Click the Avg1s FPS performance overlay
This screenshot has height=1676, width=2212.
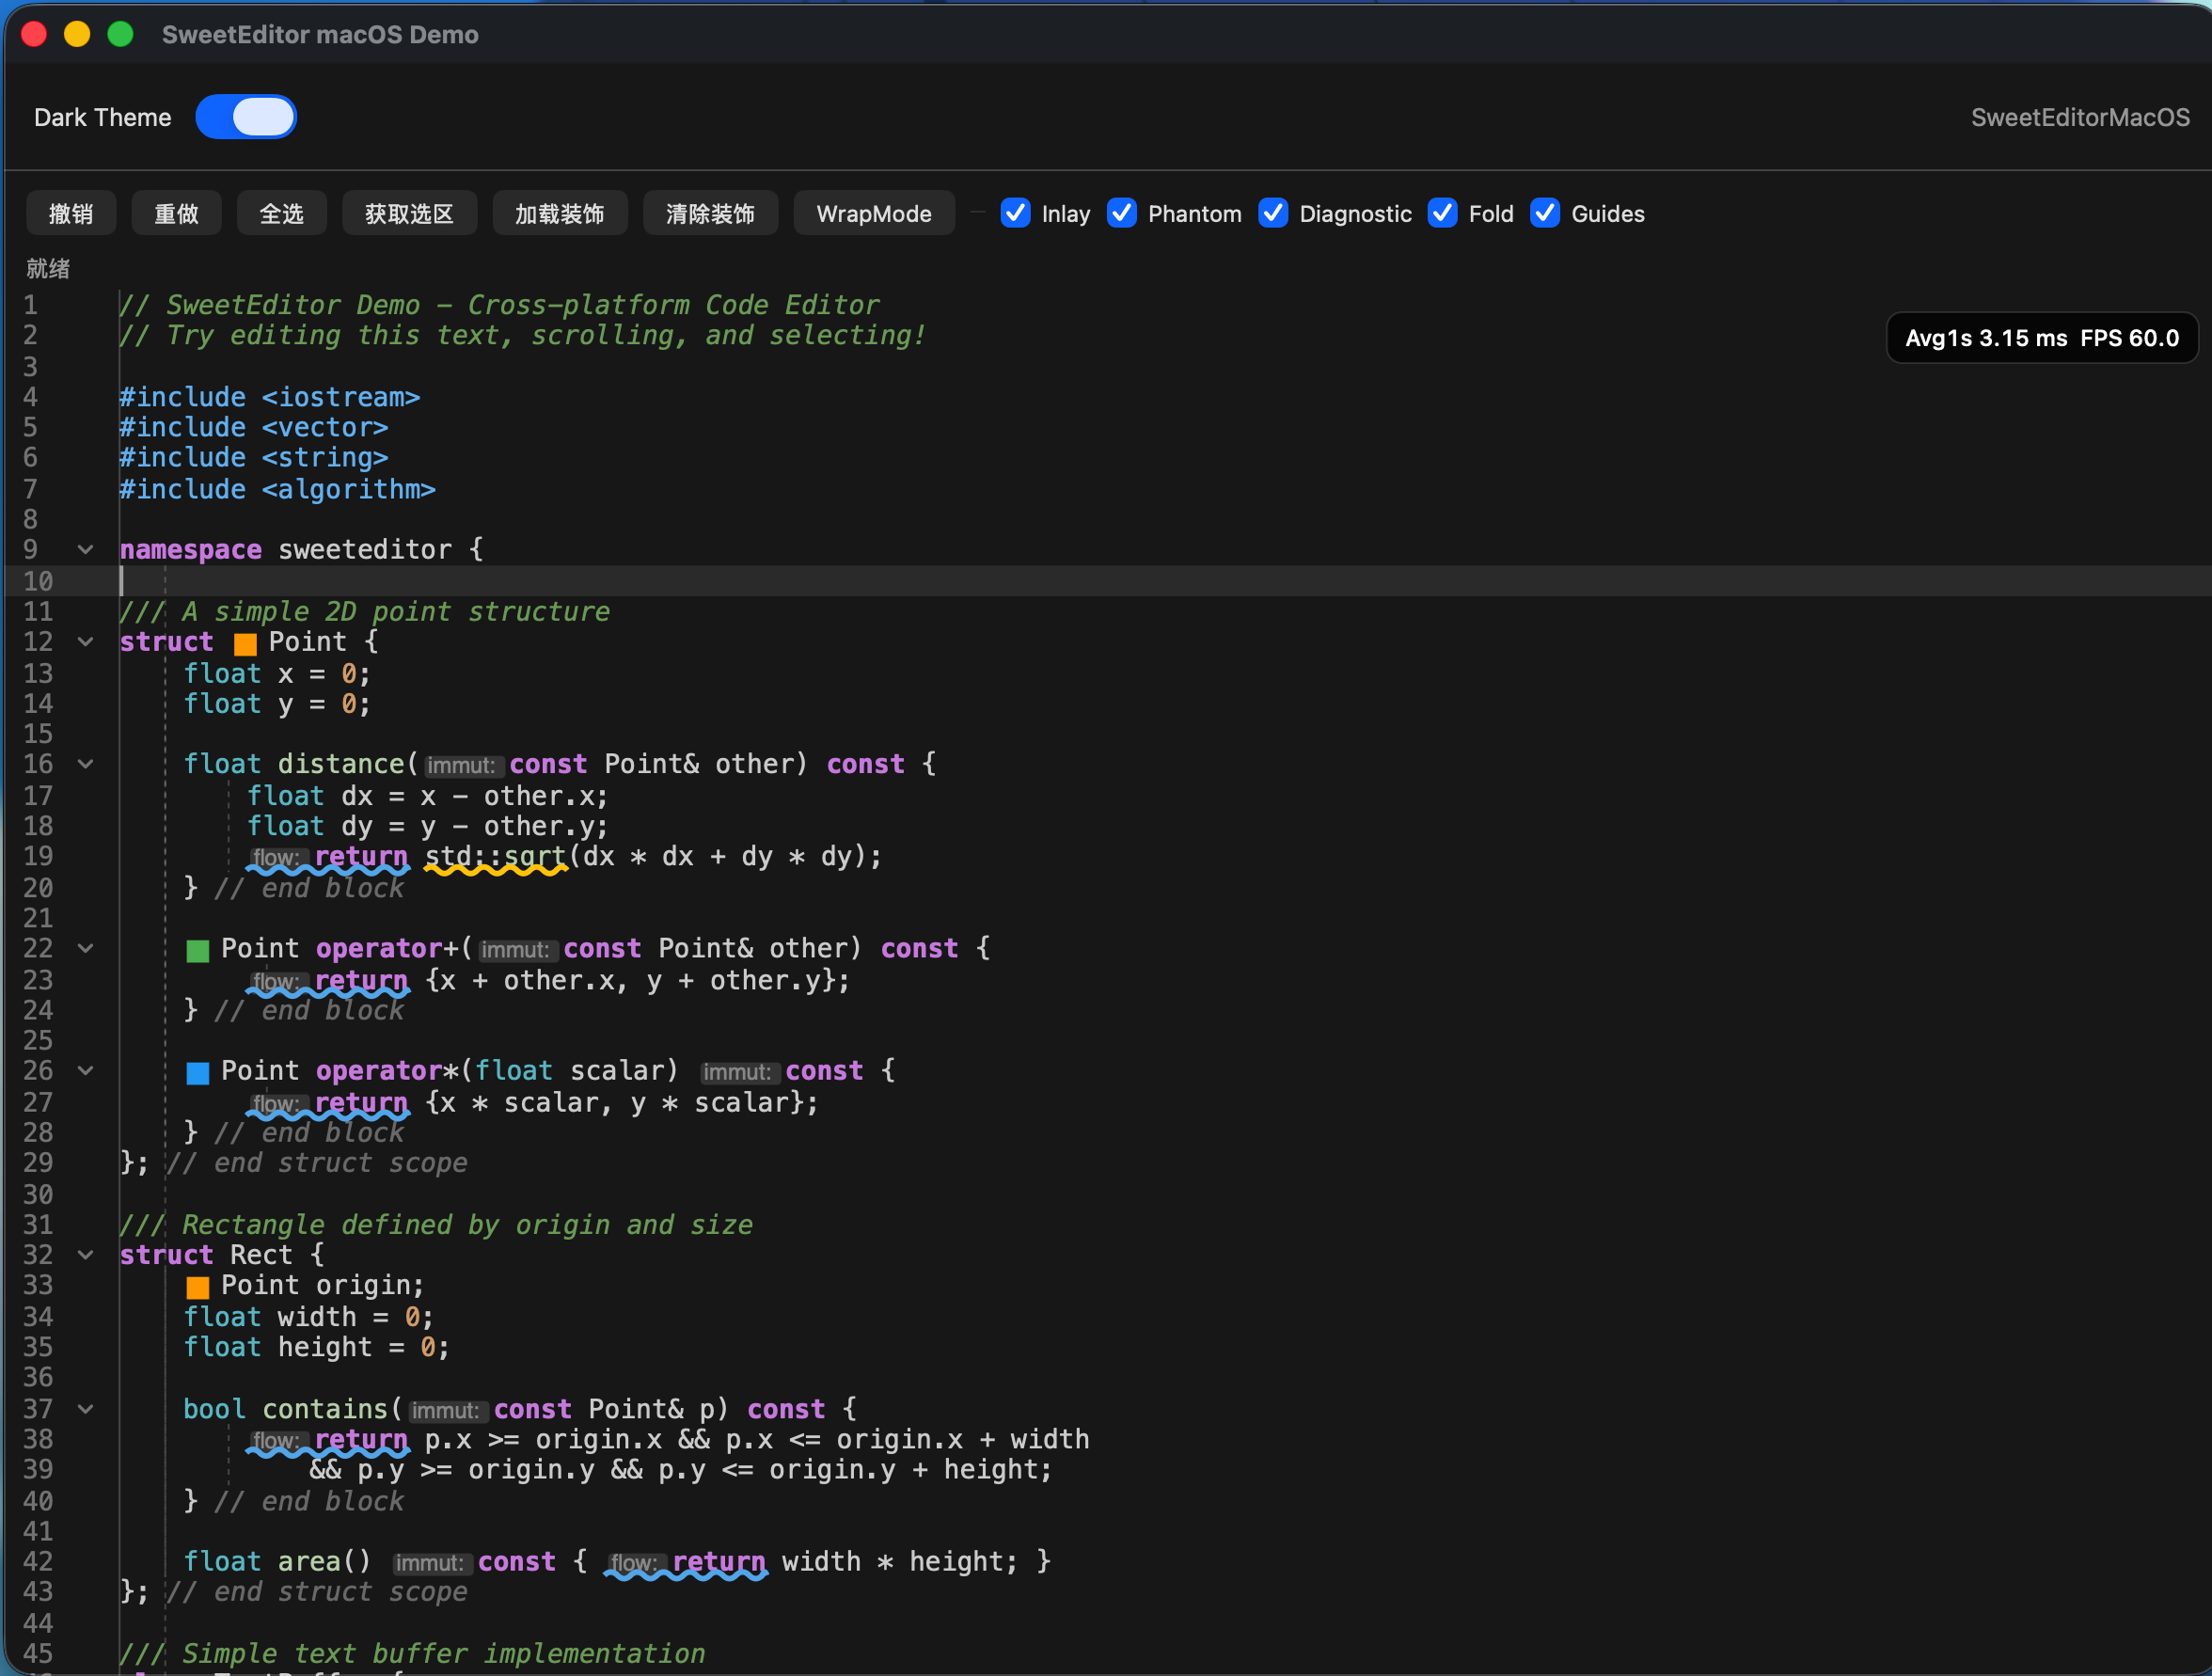pos(2041,338)
